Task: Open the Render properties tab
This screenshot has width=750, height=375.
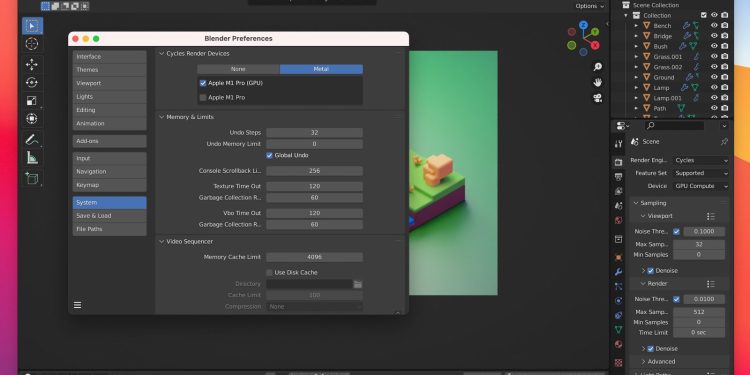Action: tap(618, 163)
